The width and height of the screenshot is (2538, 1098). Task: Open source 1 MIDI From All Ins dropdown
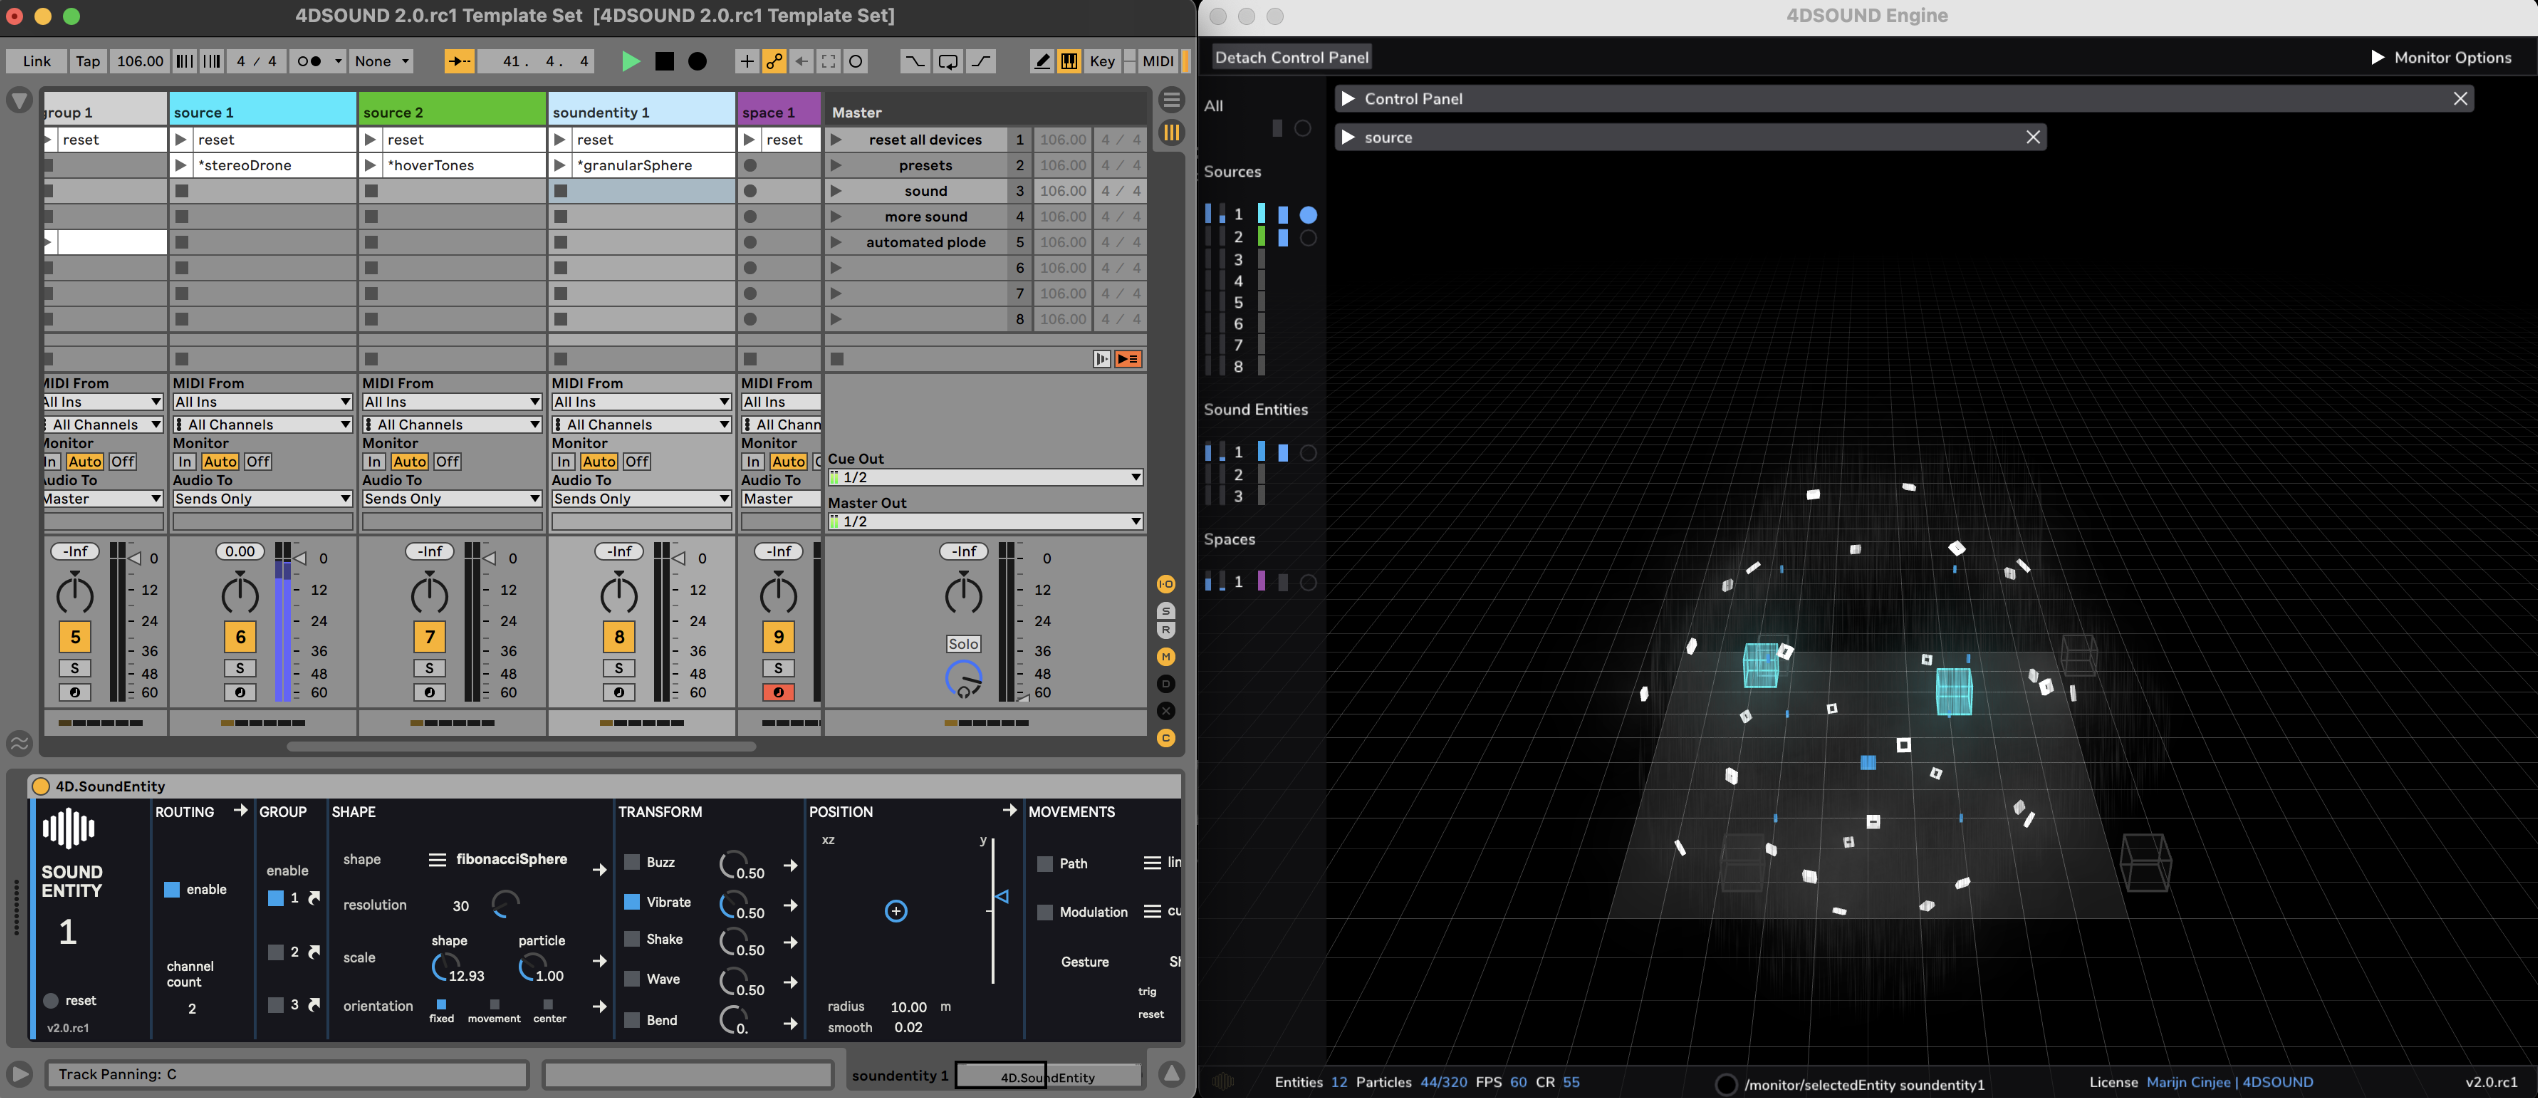pyautogui.click(x=262, y=402)
